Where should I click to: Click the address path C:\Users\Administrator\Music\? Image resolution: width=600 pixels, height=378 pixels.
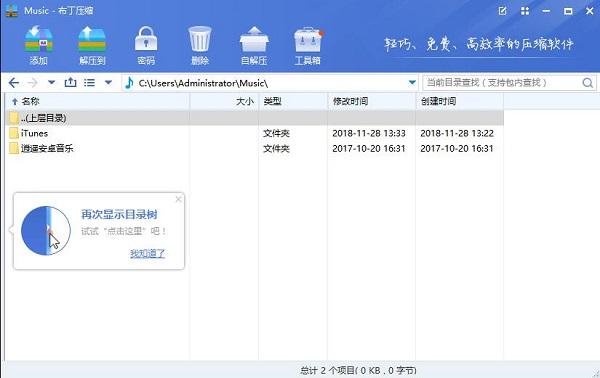tap(203, 83)
